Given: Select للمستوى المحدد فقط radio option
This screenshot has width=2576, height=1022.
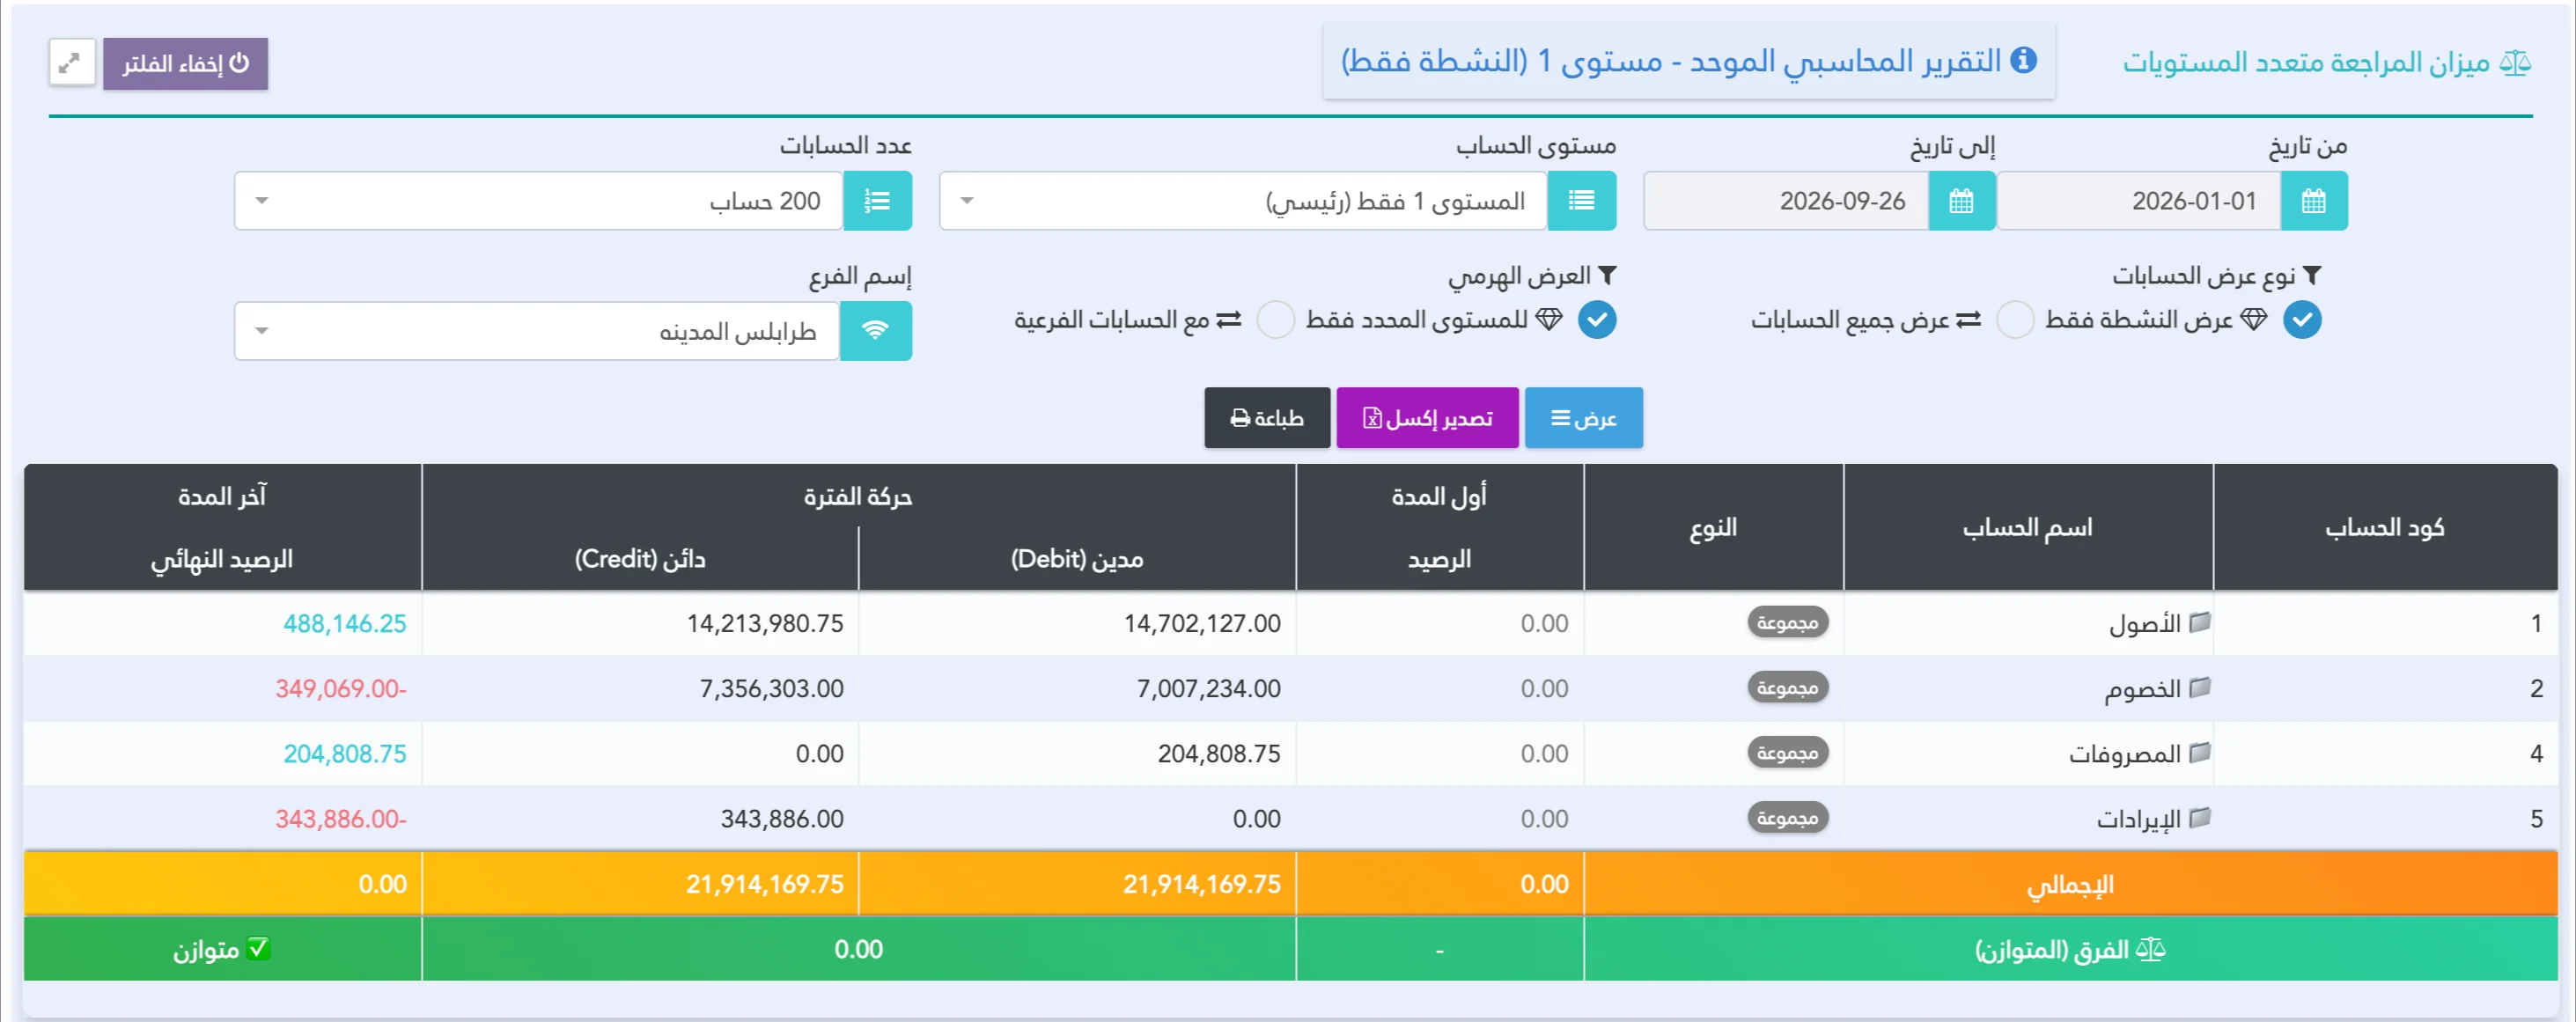Looking at the screenshot, I should (x=1597, y=320).
